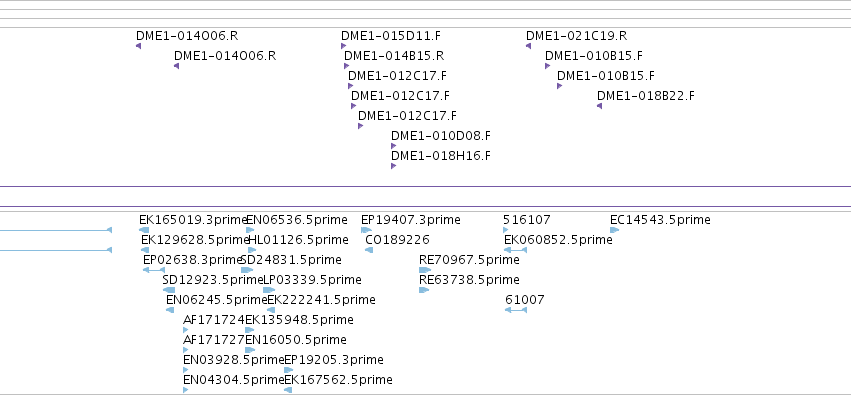Click the glyph under EN06536.5prime
The height and width of the screenshot is (395, 851).
click(x=250, y=230)
